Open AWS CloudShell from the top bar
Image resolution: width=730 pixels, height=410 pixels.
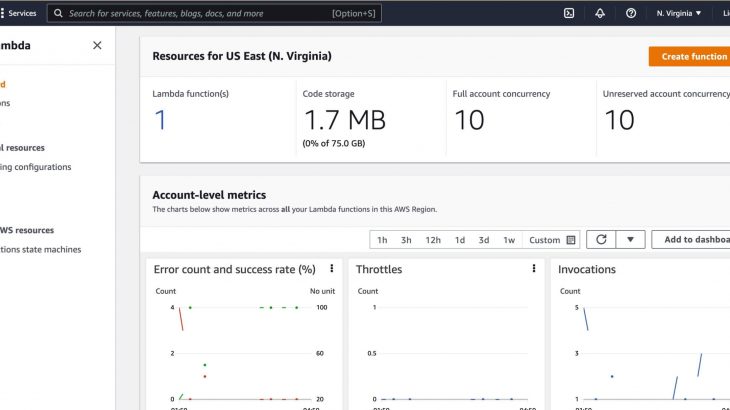569,13
